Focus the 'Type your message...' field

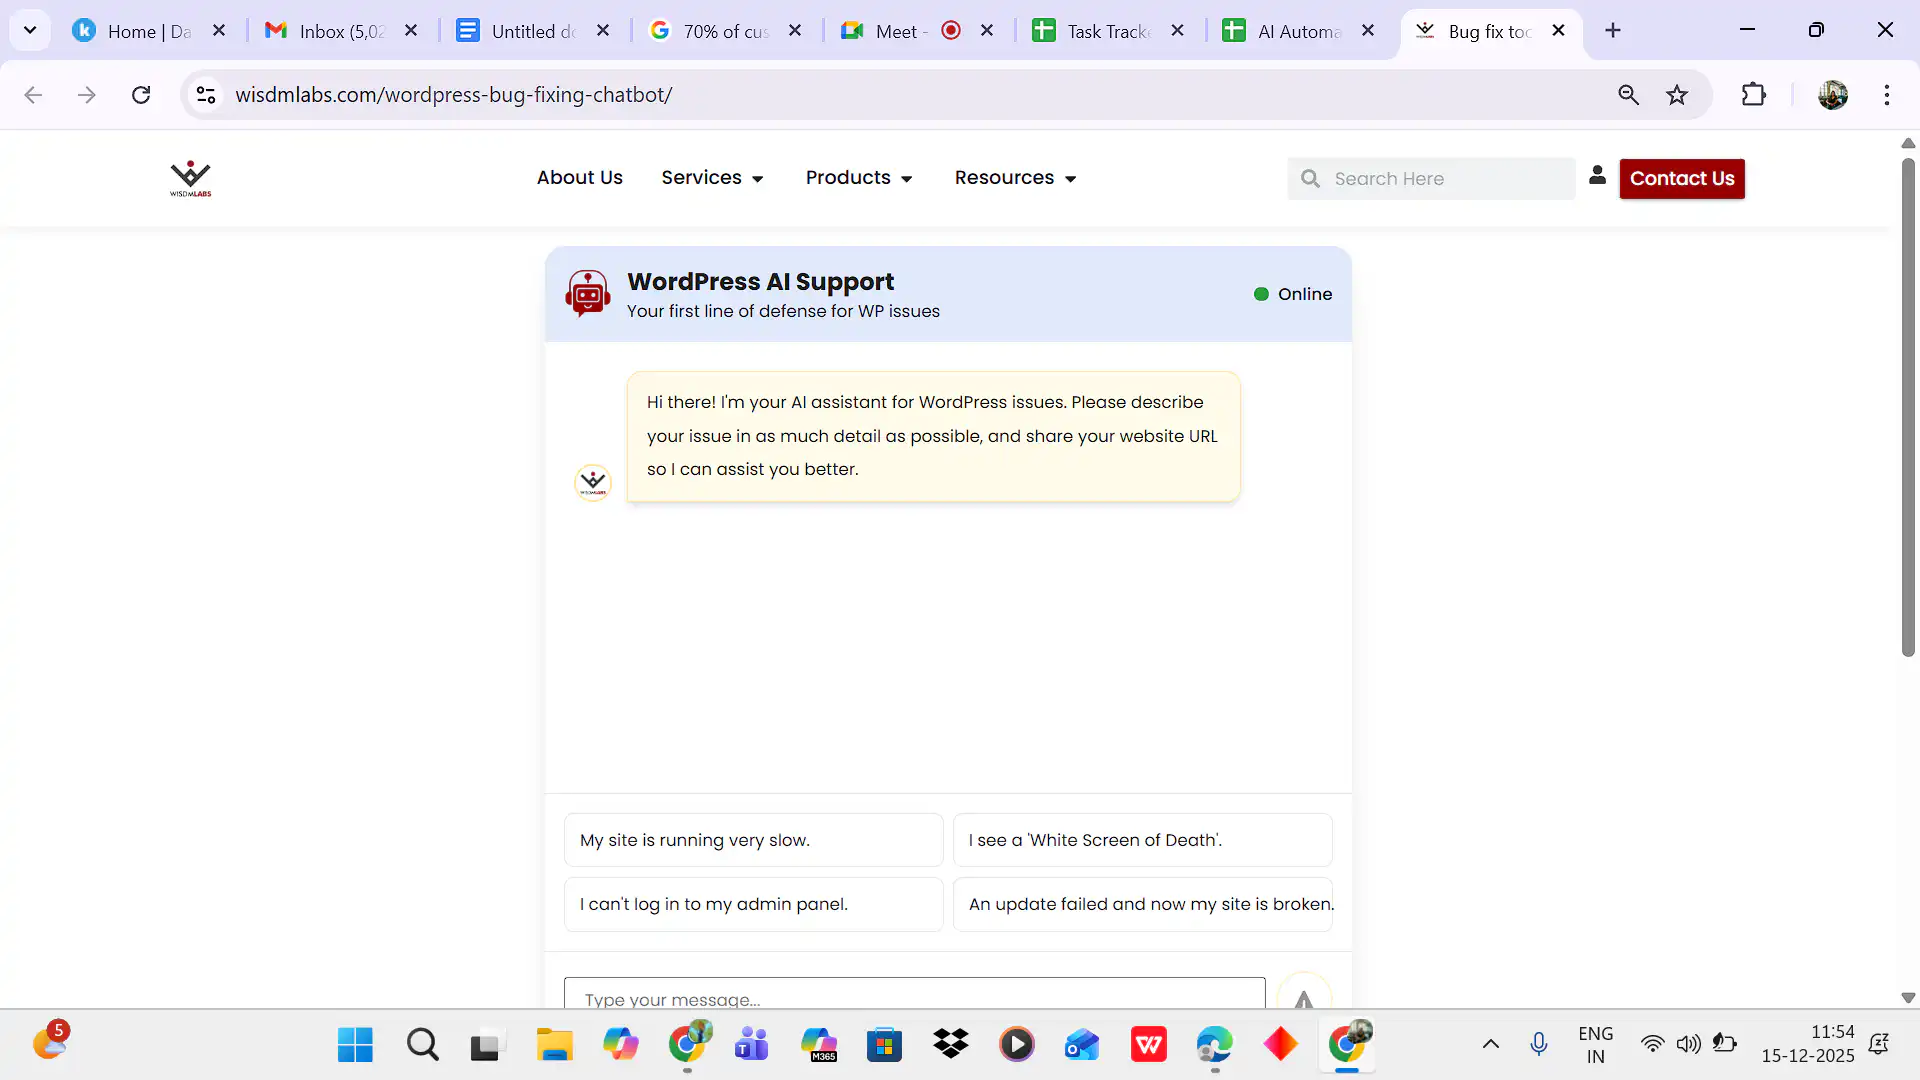click(914, 995)
